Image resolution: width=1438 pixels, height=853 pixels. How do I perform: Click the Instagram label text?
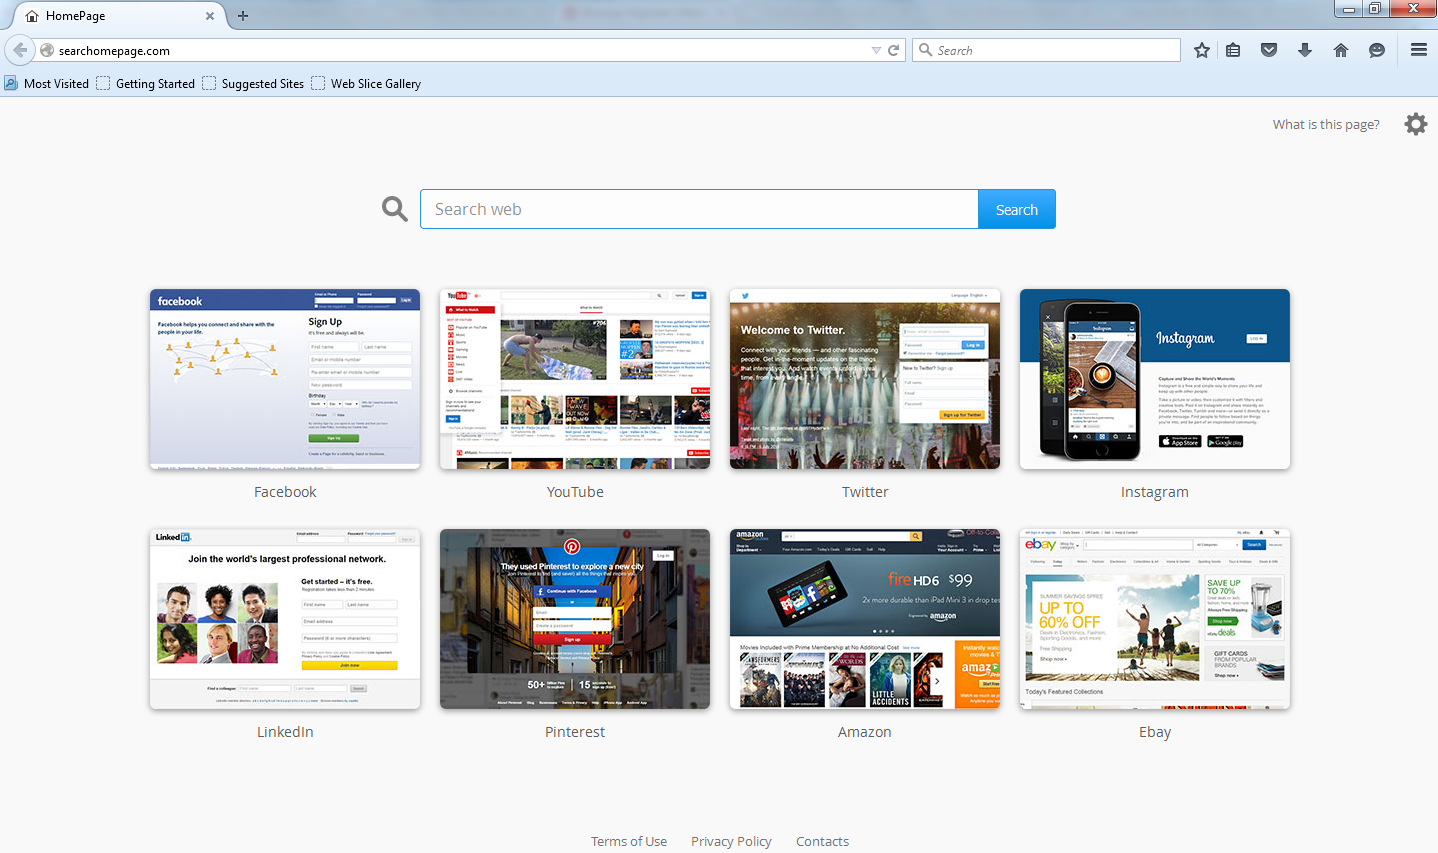point(1155,492)
